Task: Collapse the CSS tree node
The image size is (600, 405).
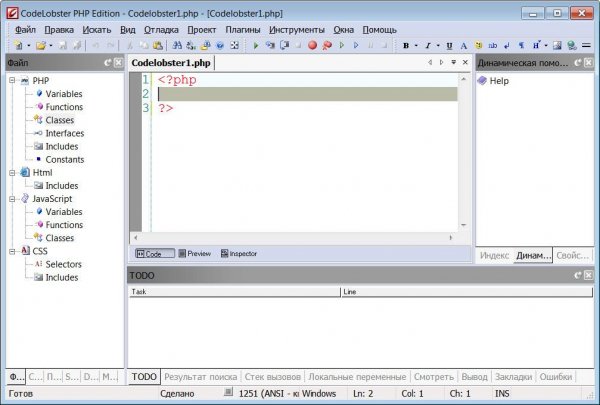Action: click(x=12, y=251)
